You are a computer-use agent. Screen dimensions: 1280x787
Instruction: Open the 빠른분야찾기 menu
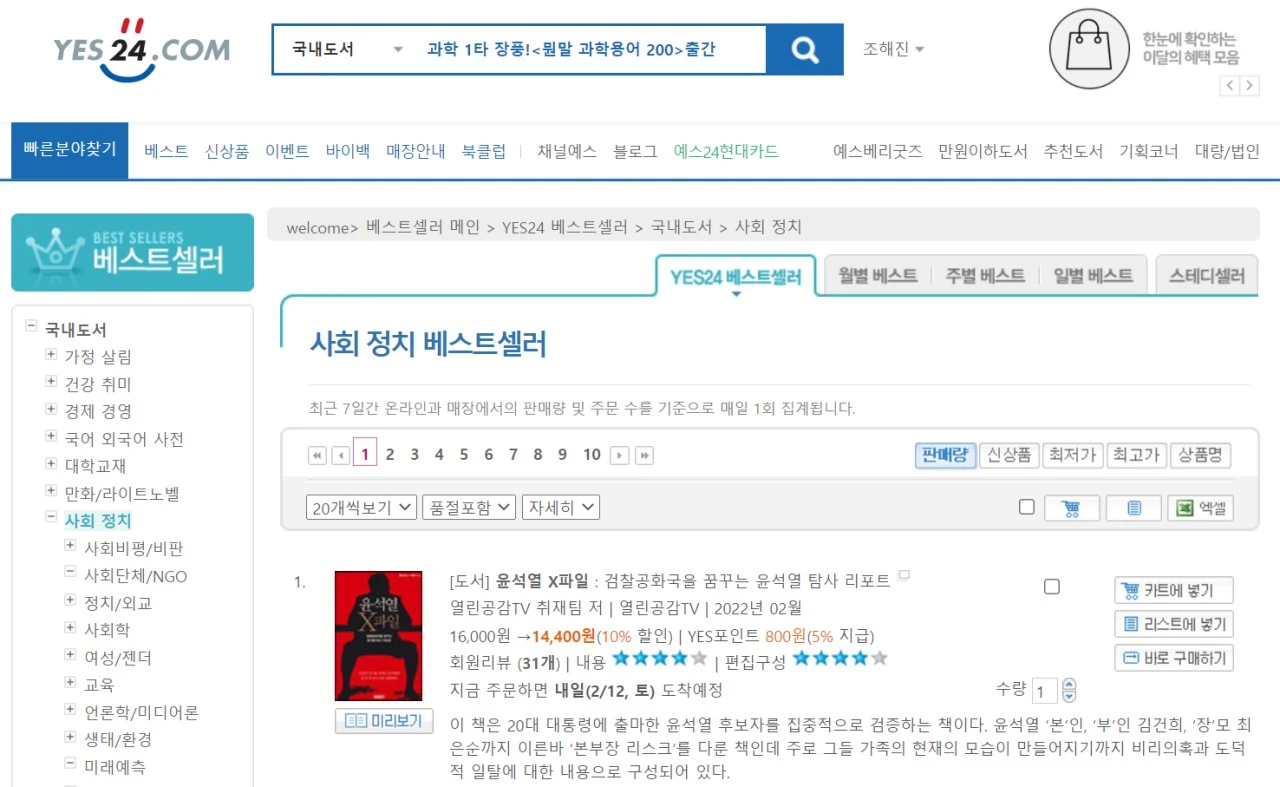70,150
